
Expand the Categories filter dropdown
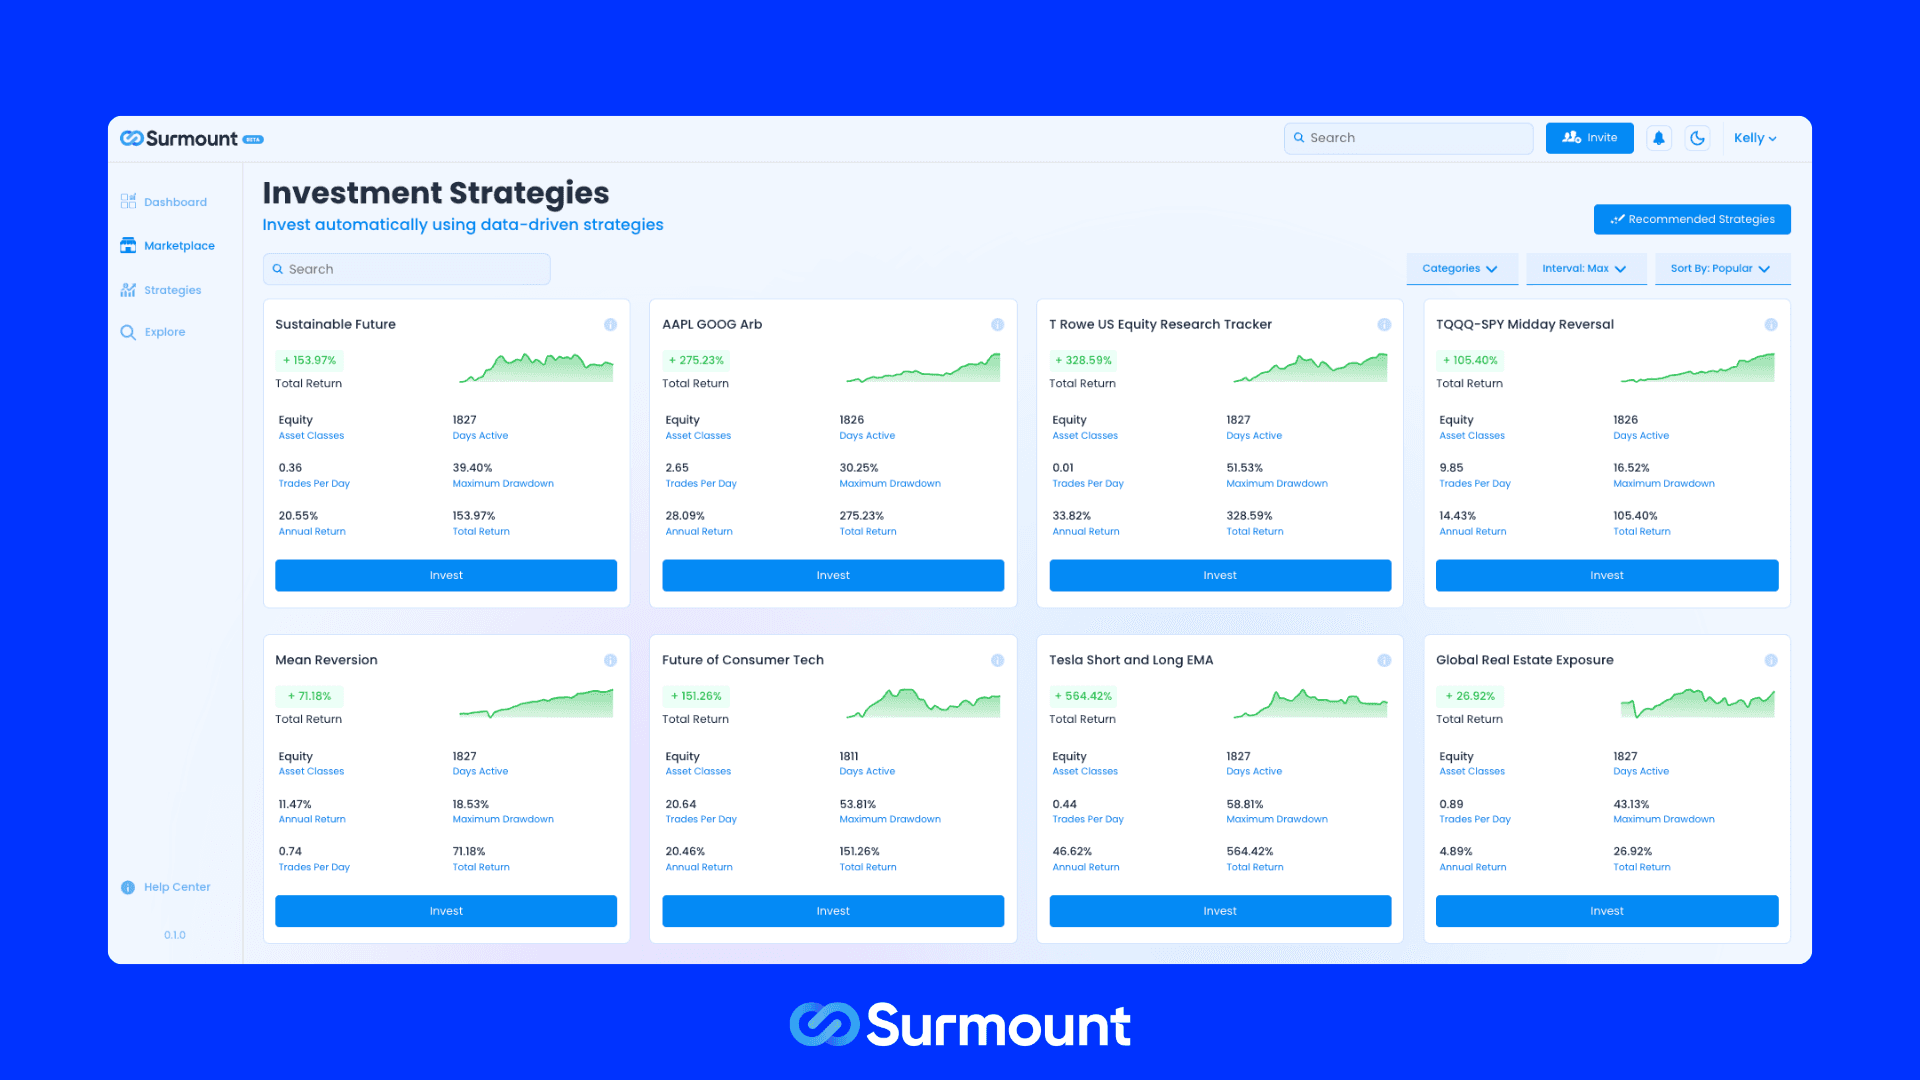pyautogui.click(x=1460, y=268)
